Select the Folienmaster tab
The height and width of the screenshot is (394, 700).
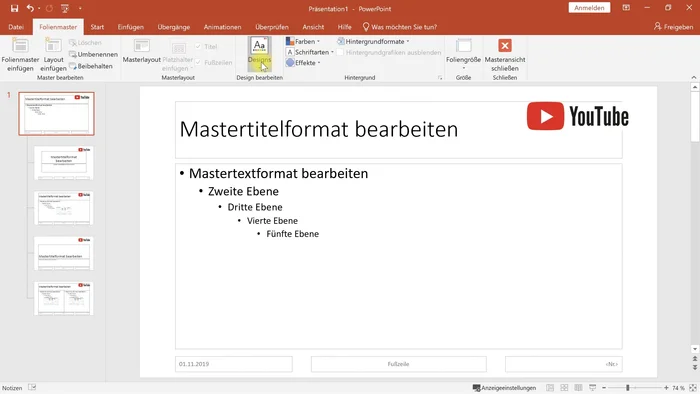(x=58, y=27)
